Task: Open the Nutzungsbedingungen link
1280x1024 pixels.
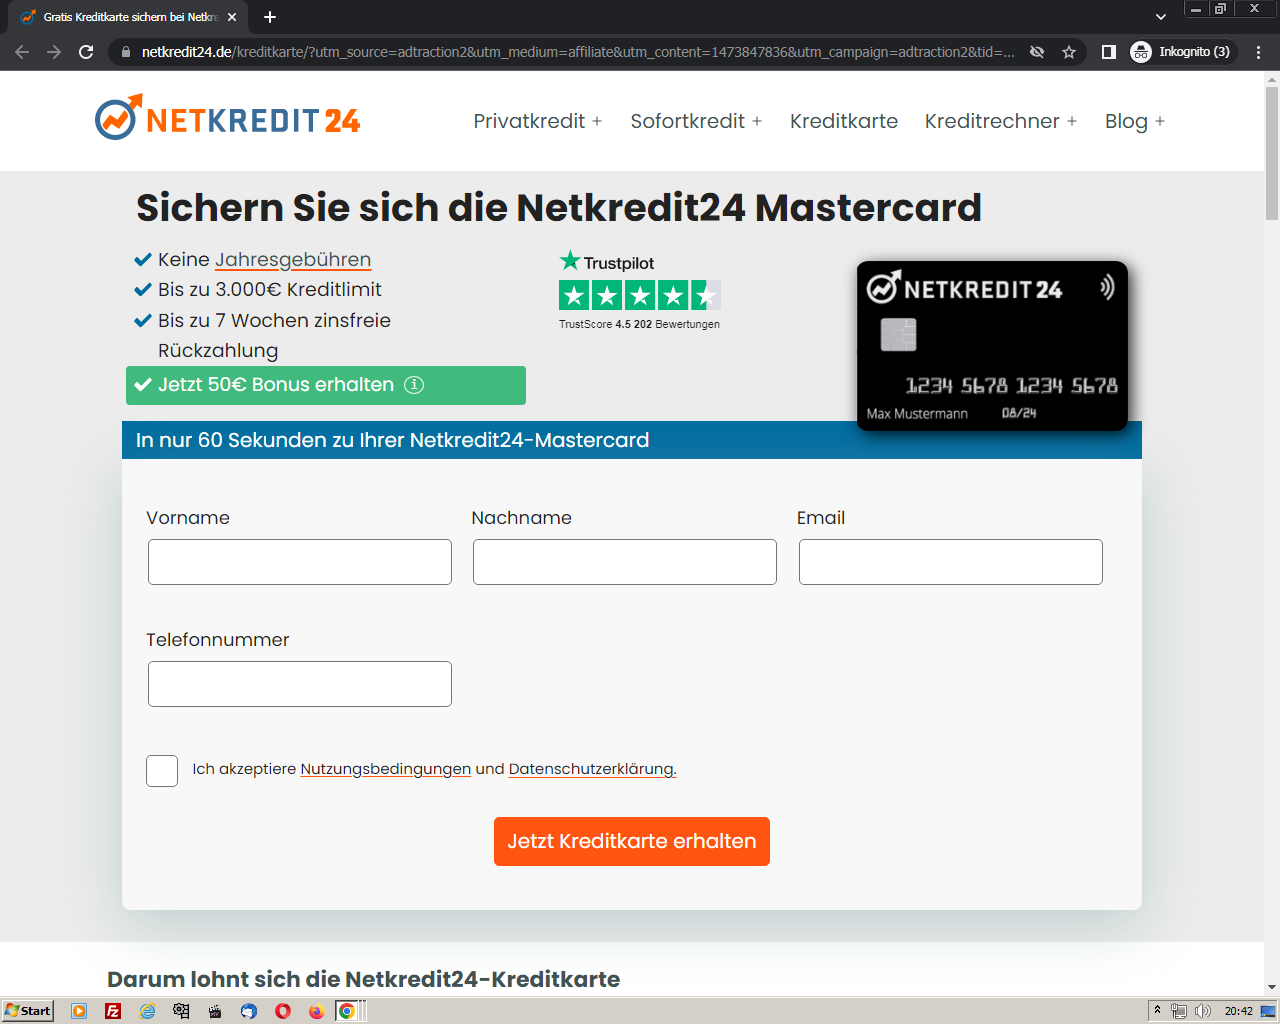Action: [x=386, y=769]
